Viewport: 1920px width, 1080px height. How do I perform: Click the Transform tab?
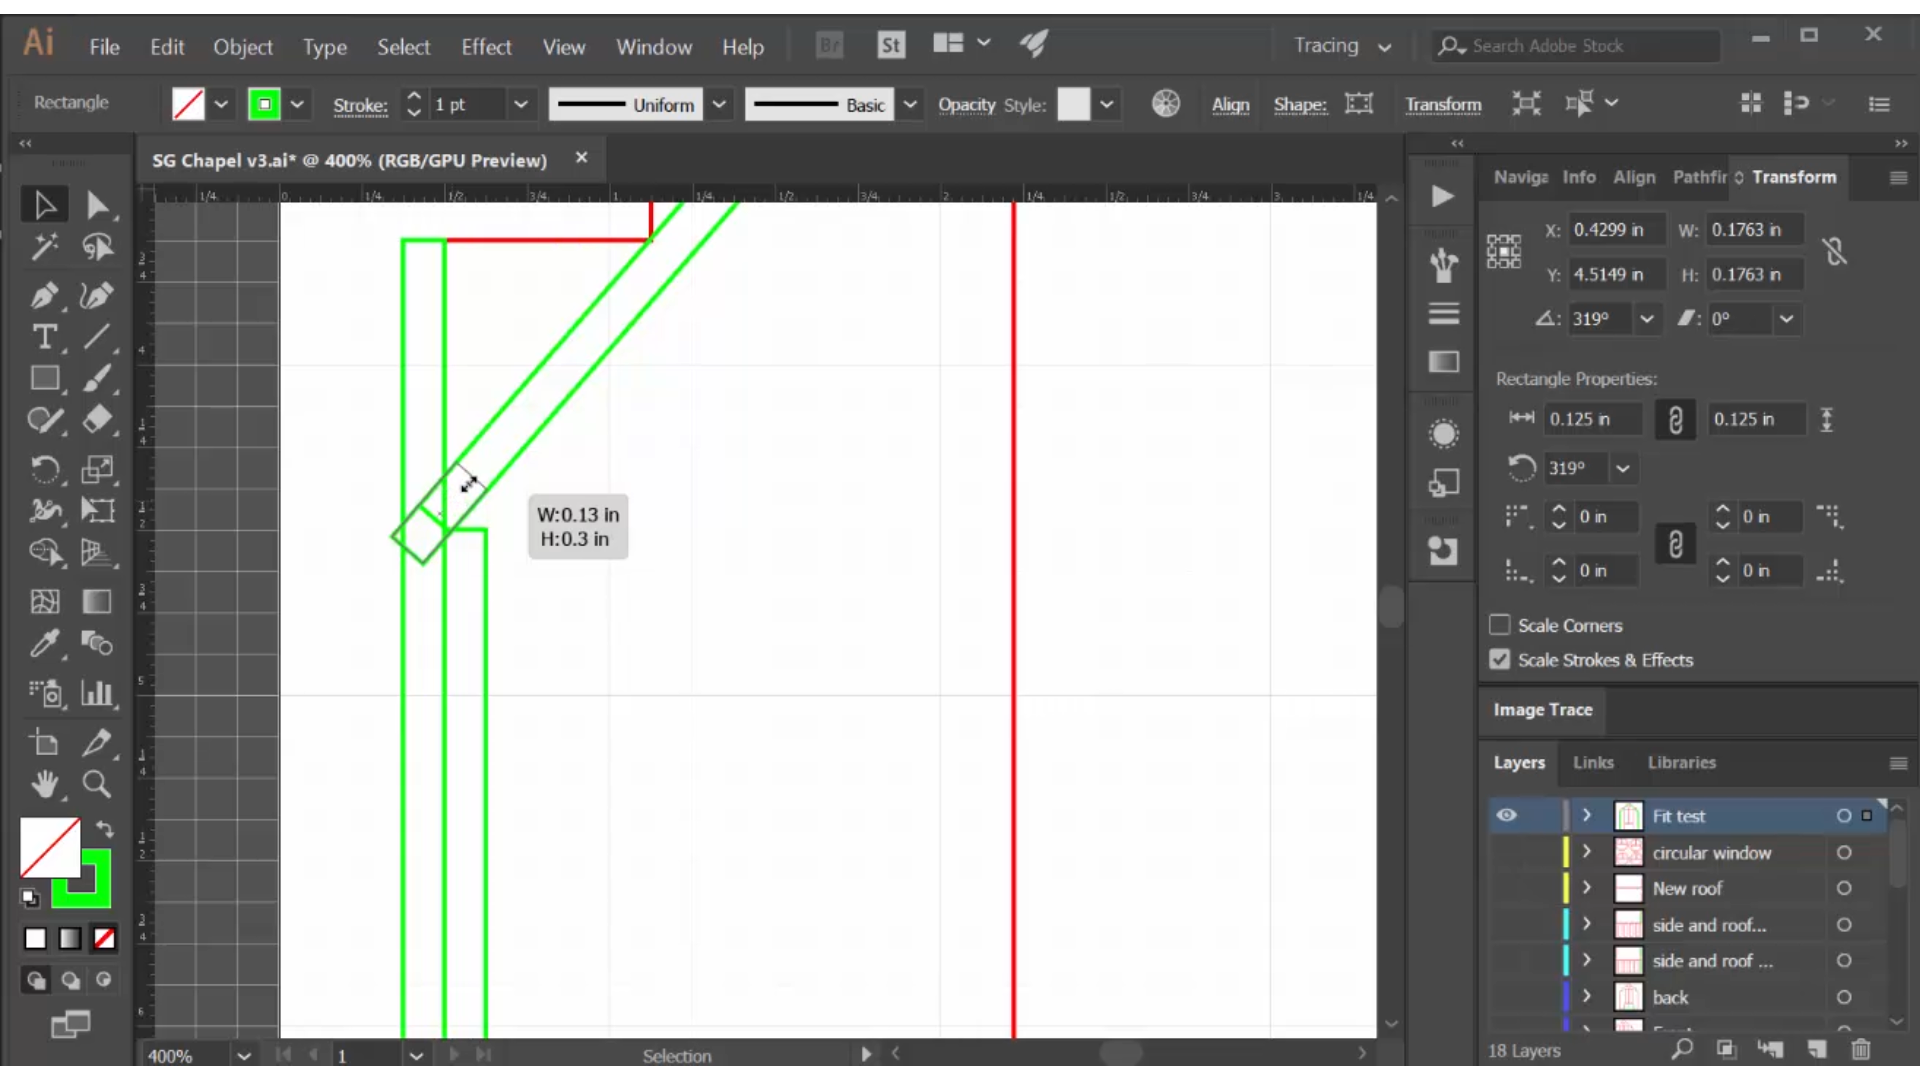tap(1796, 175)
